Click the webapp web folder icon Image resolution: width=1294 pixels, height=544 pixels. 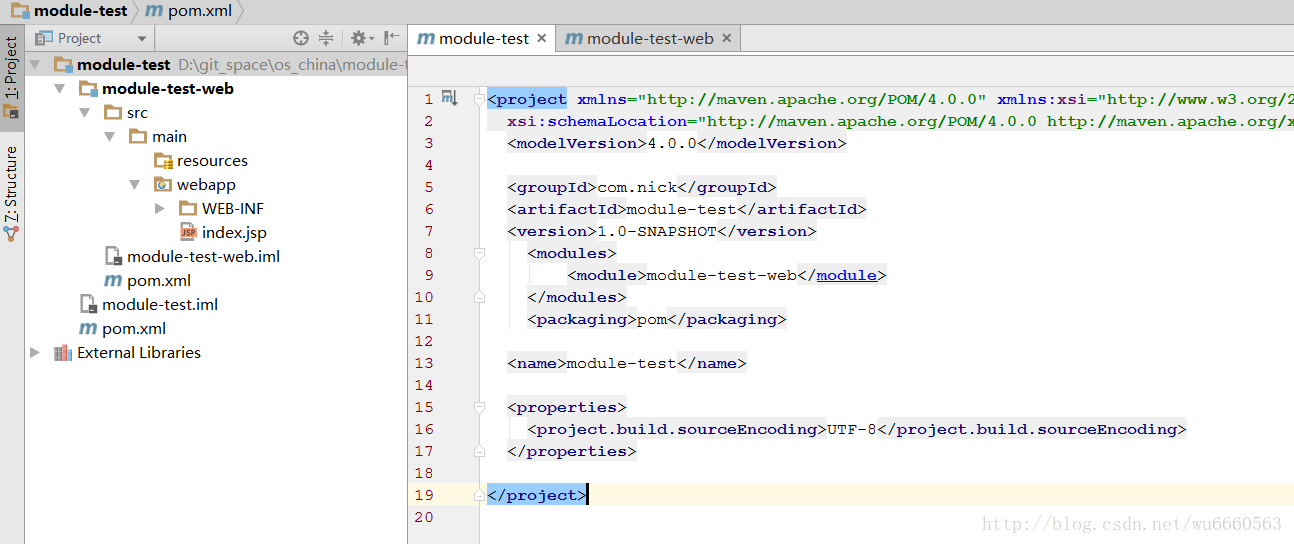pyautogui.click(x=163, y=184)
